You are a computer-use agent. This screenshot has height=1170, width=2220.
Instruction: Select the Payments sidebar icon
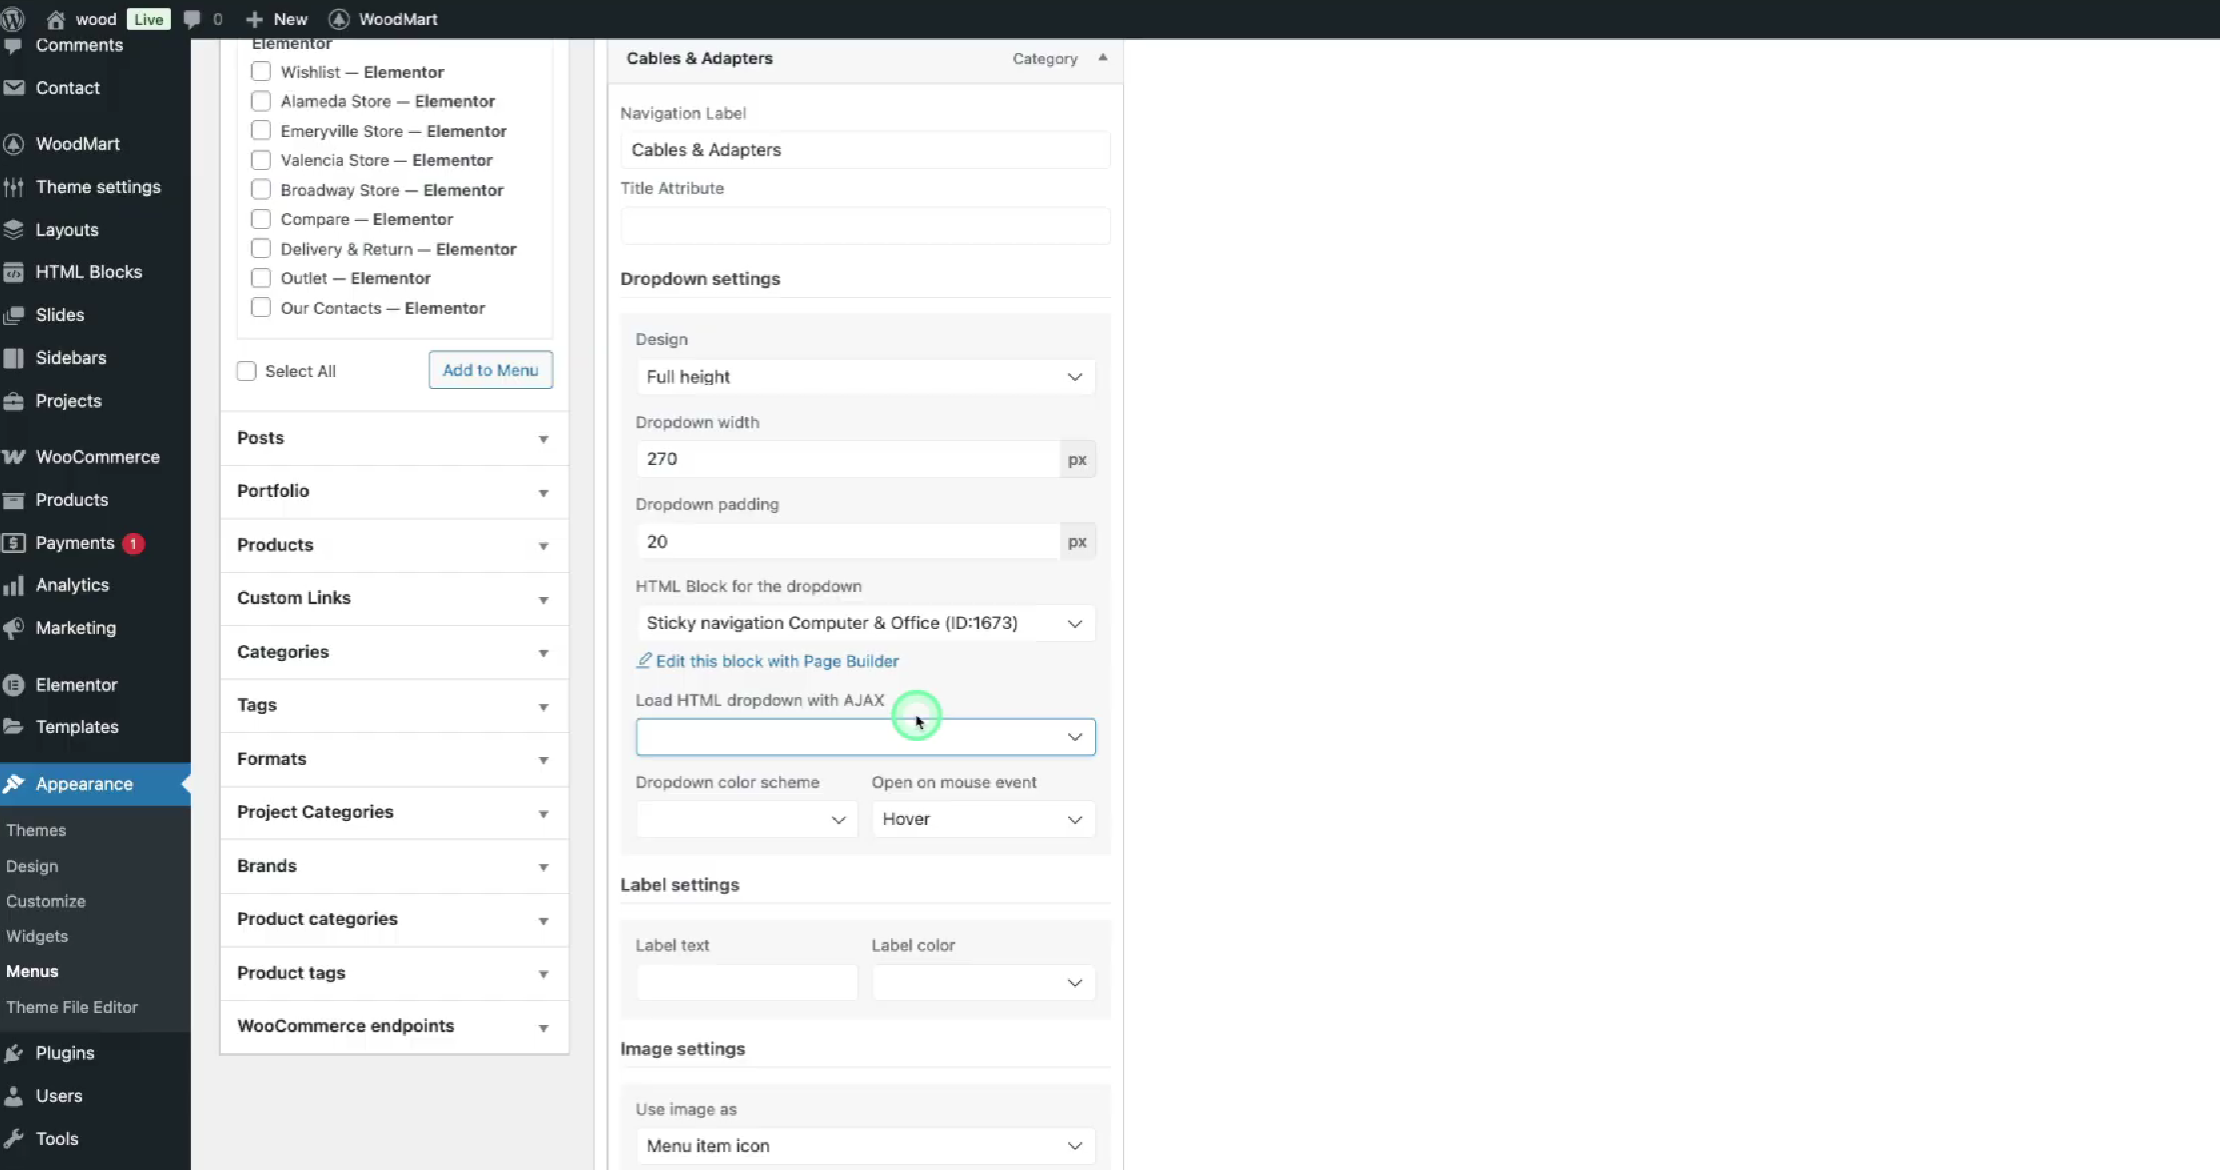(15, 542)
